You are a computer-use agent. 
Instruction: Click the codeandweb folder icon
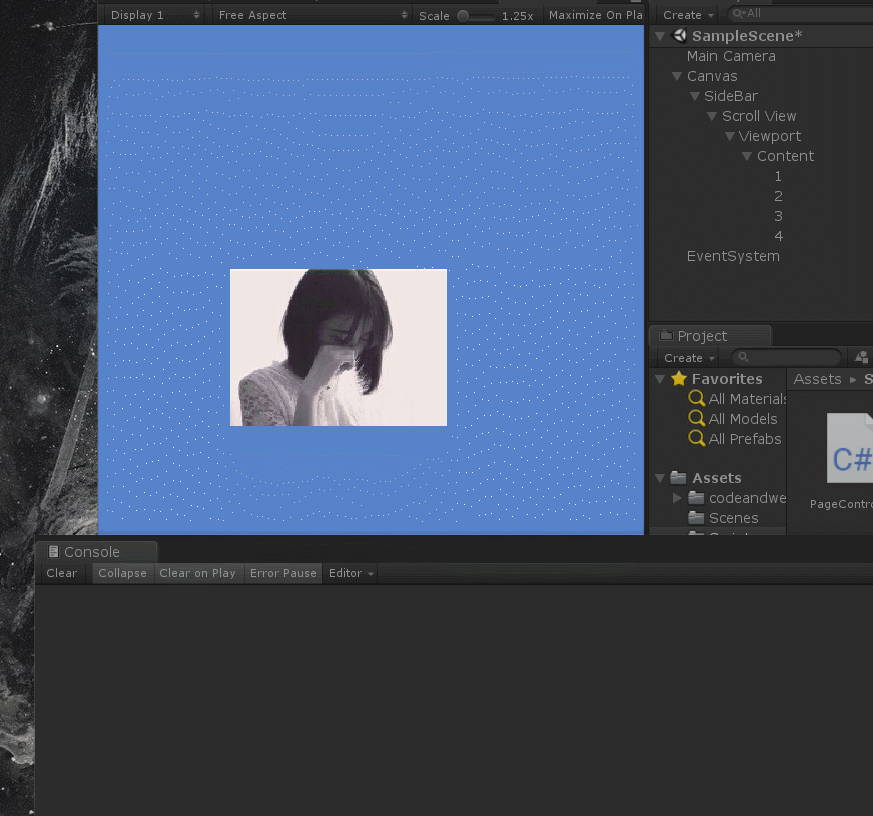[696, 498]
